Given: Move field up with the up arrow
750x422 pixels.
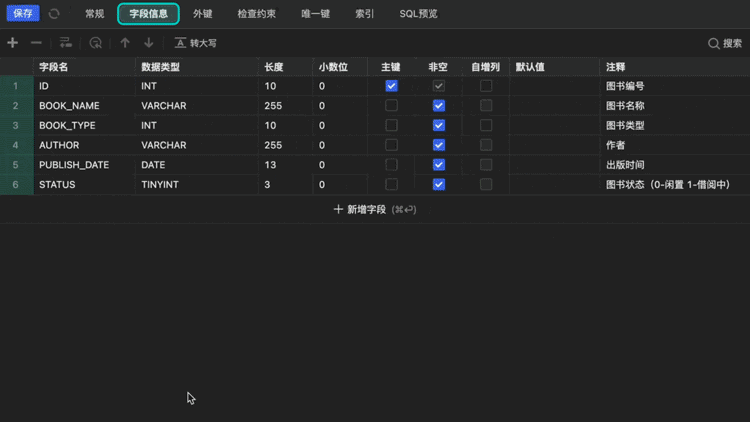Looking at the screenshot, I should pyautogui.click(x=125, y=43).
